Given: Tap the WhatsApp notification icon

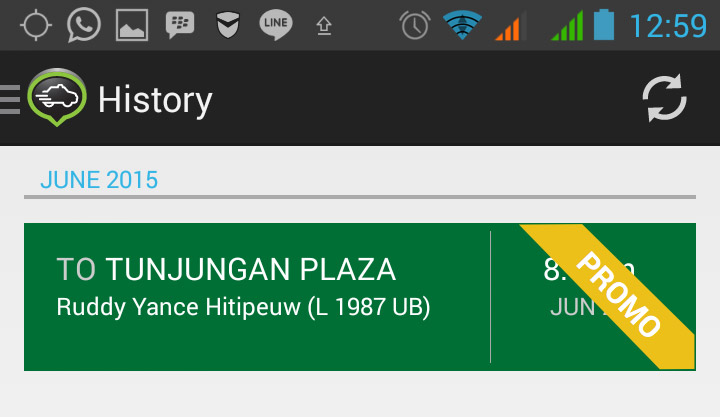Looking at the screenshot, I should coord(84,25).
